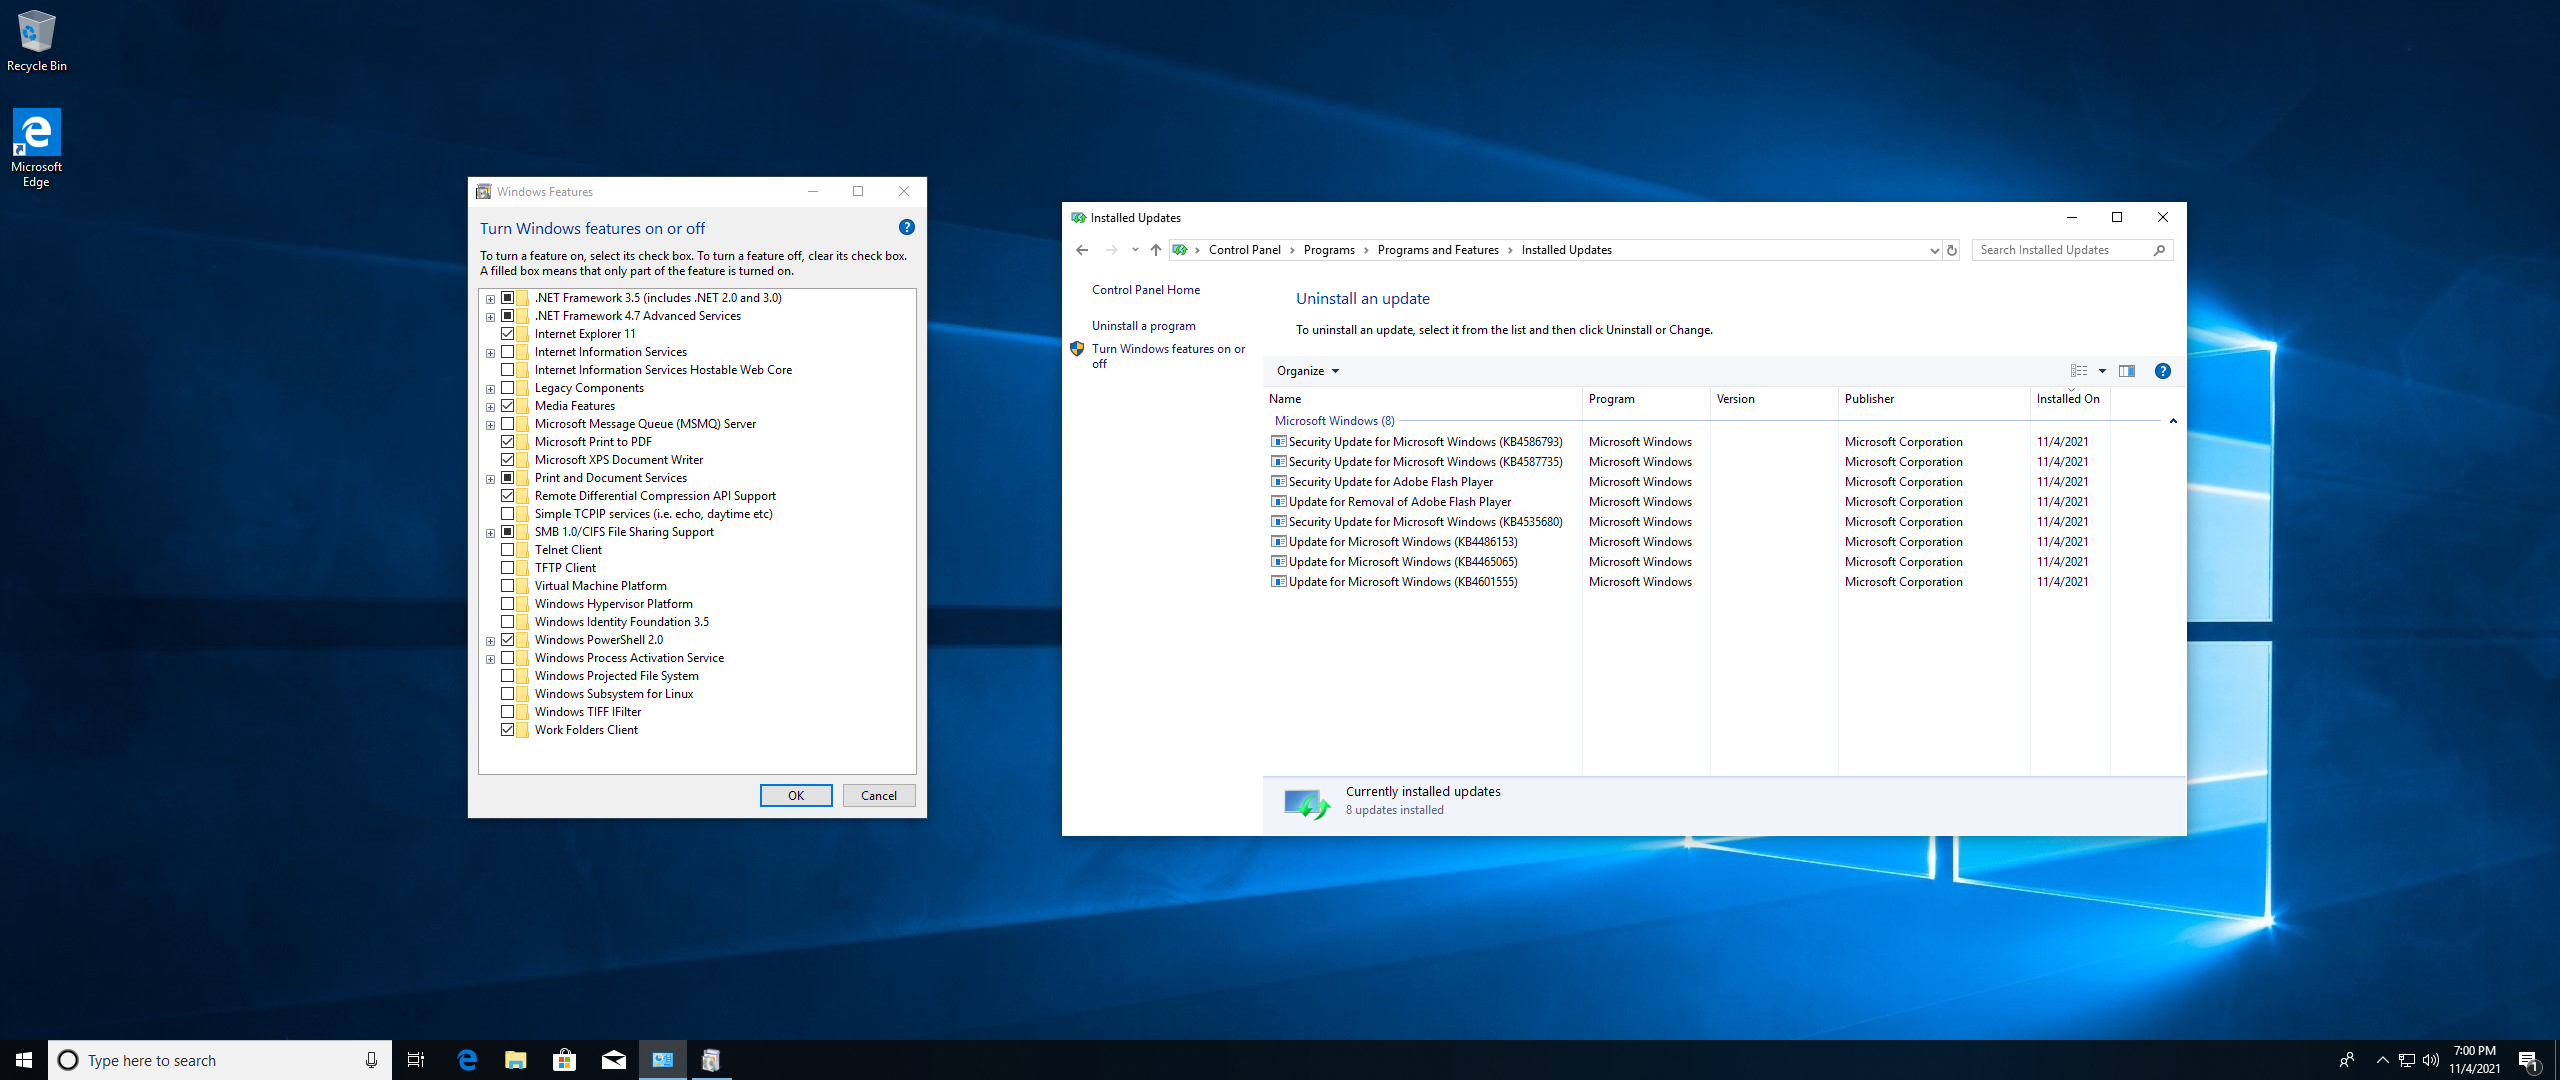Show the preview pane in Installed Updates
2560x1080 pixels.
[2127, 371]
